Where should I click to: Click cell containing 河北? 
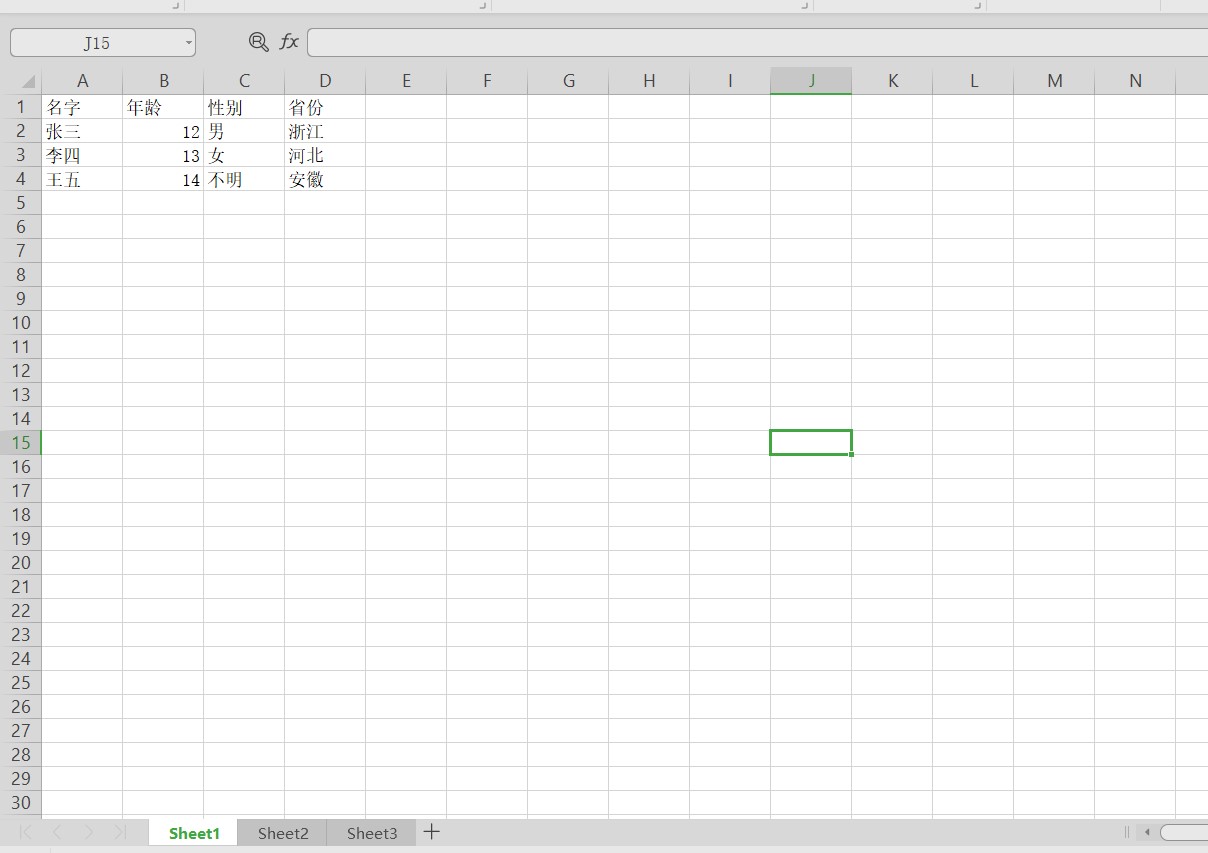point(325,155)
